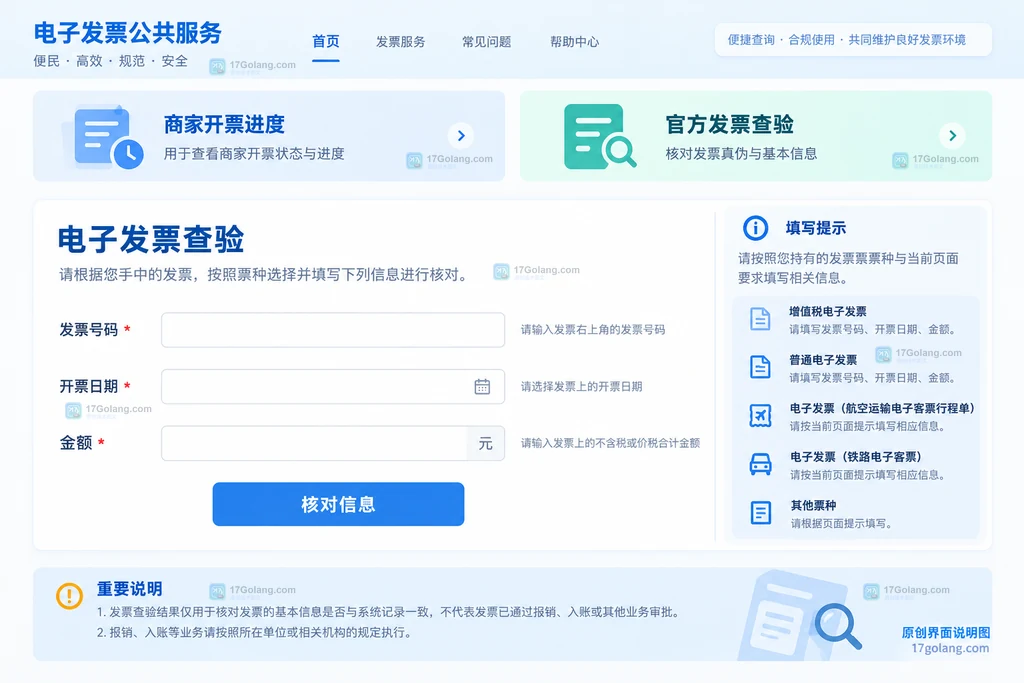
Task: Submit with the 核对信息 button
Action: (x=338, y=504)
